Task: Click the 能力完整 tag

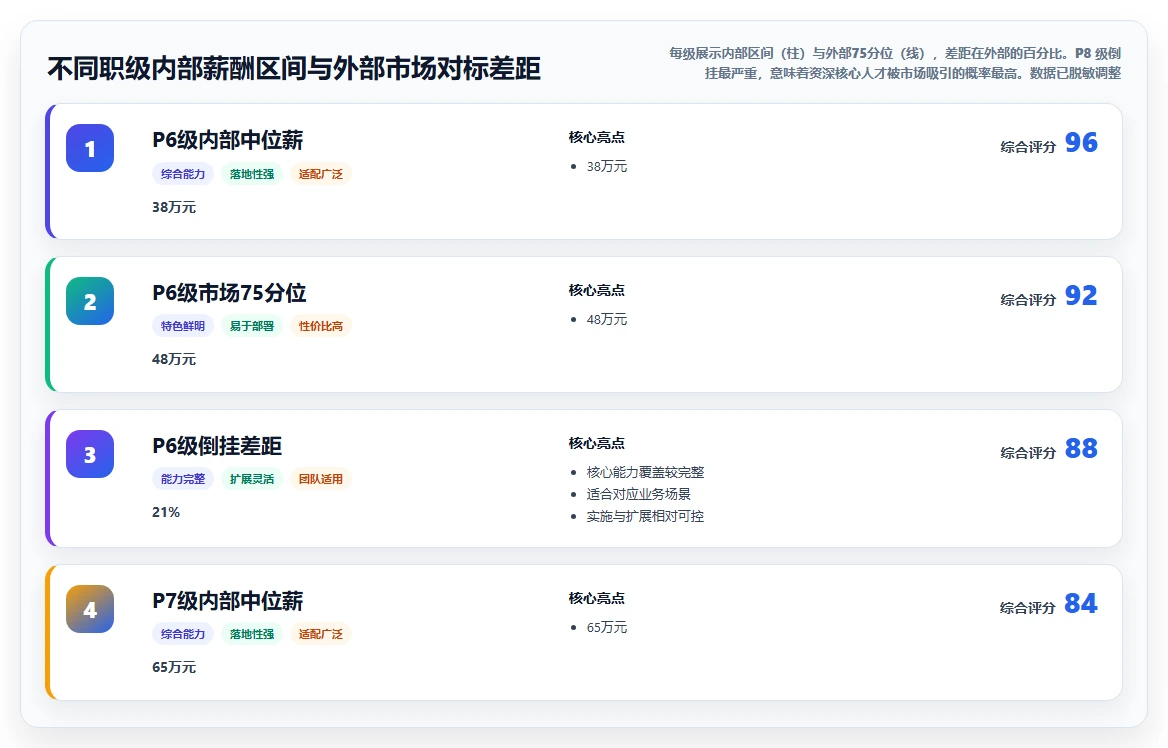Action: [182, 478]
